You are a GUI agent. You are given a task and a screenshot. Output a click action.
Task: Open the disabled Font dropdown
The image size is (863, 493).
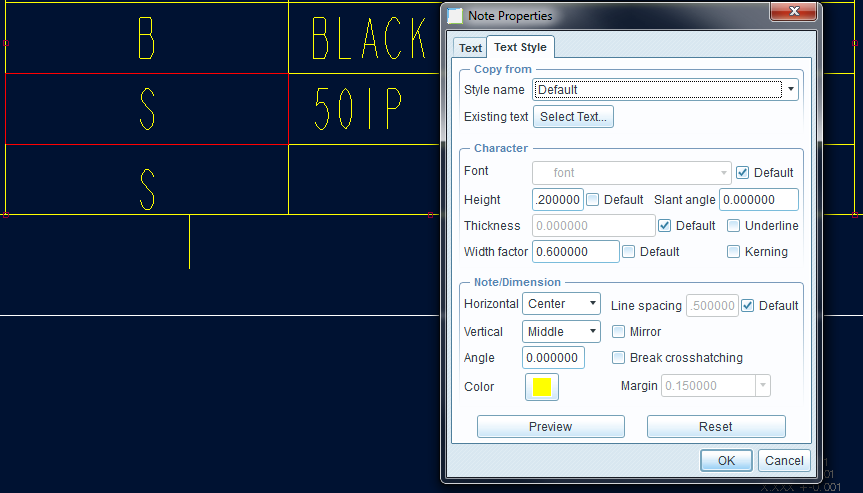click(x=631, y=173)
